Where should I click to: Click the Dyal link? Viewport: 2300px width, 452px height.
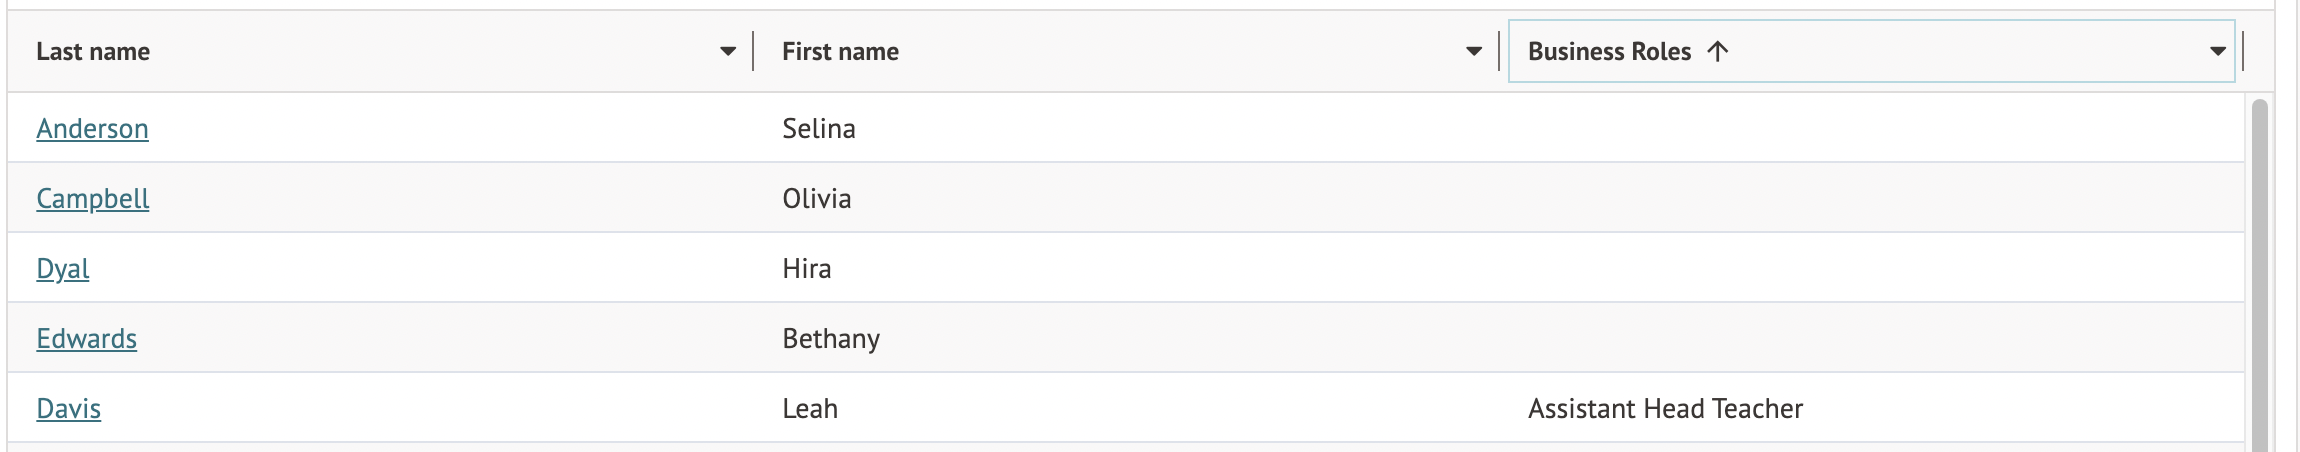click(63, 269)
